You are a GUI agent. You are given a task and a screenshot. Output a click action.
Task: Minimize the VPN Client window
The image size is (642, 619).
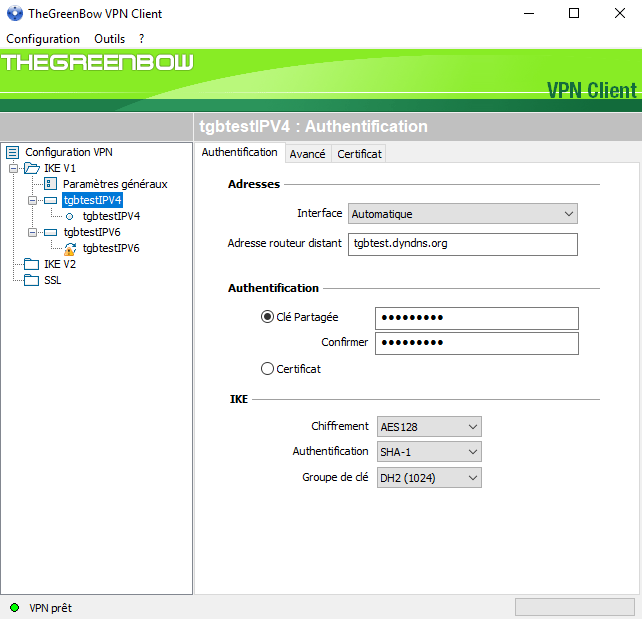click(x=529, y=13)
